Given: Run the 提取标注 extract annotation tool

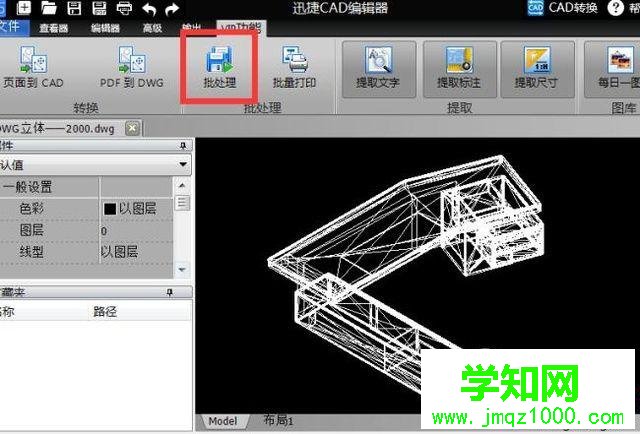Looking at the screenshot, I should coord(460,69).
